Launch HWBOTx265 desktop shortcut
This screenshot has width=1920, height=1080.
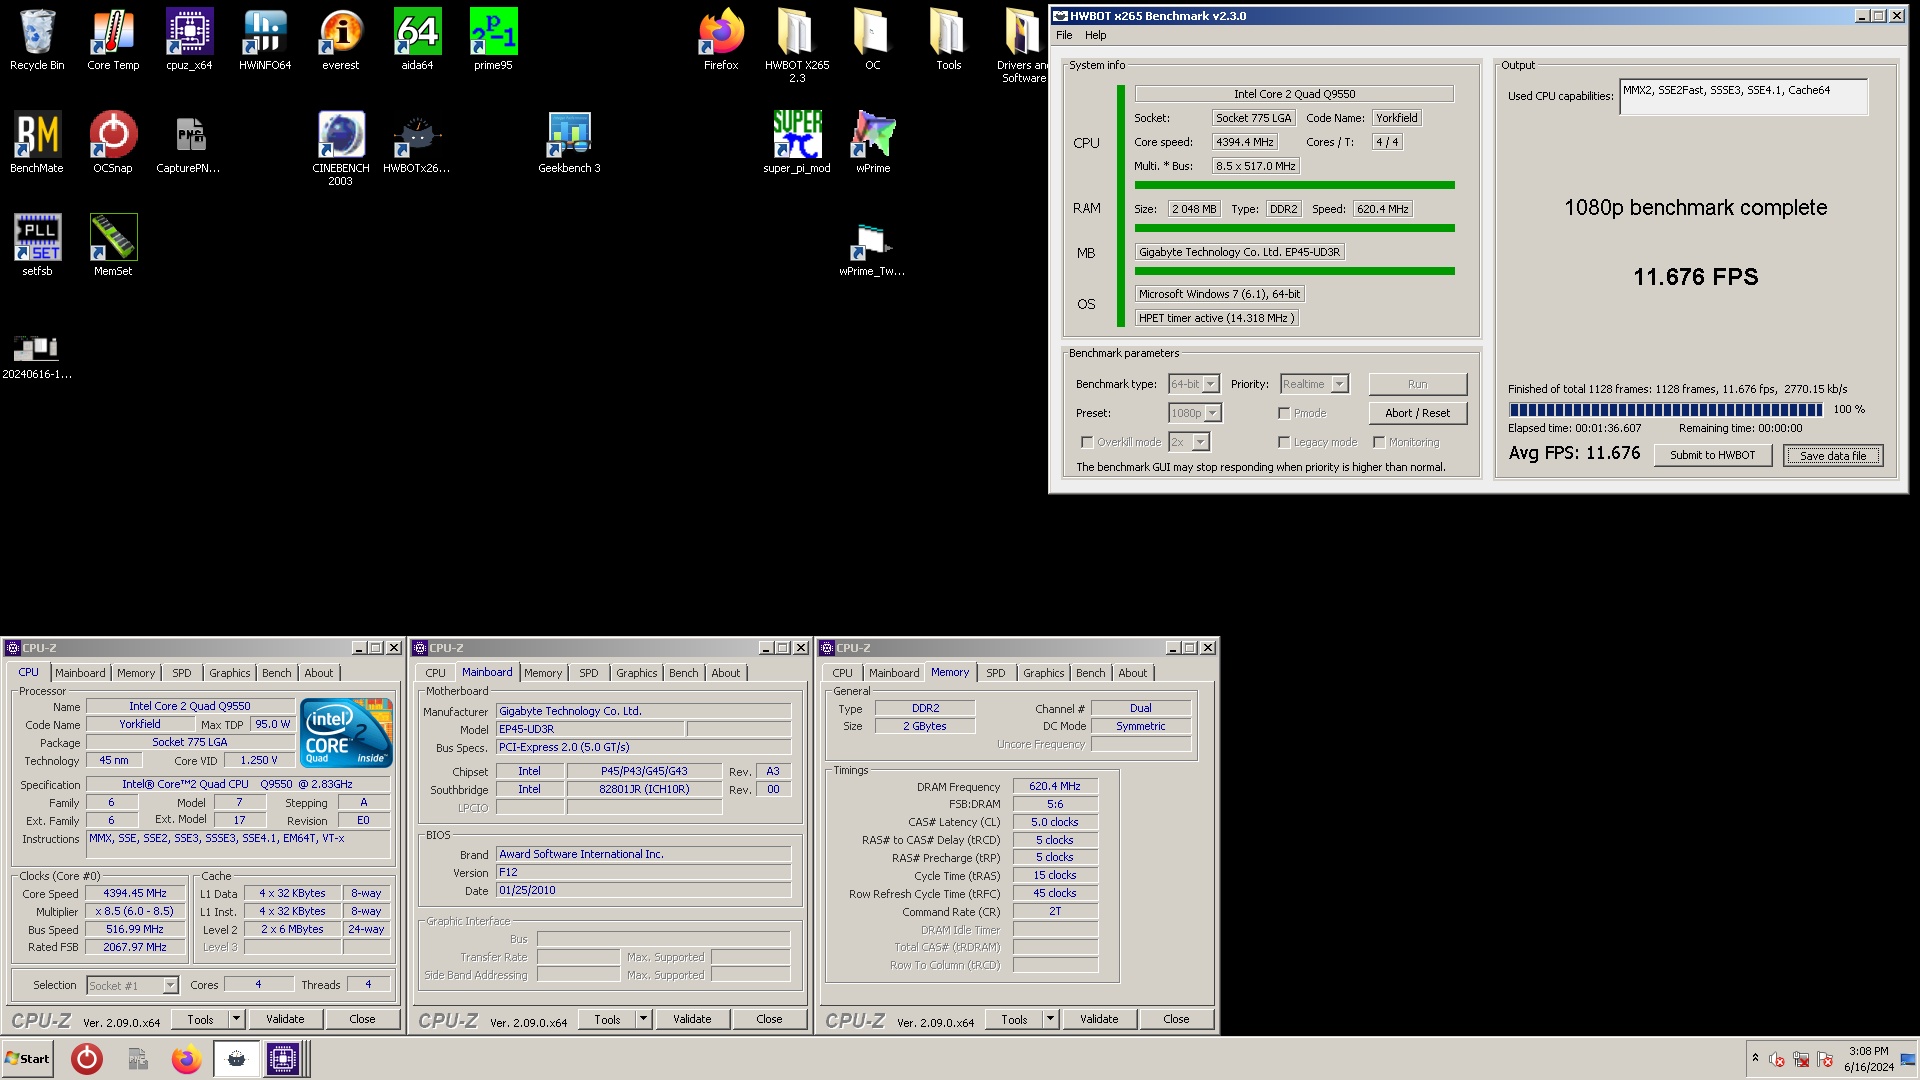(x=417, y=143)
